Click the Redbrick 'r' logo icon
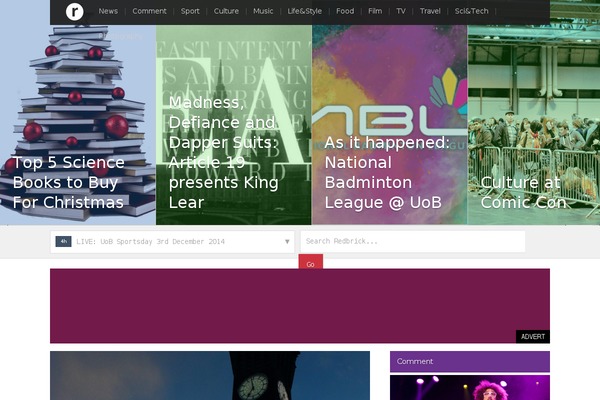Image resolution: width=600 pixels, height=400 pixels. pos(74,11)
